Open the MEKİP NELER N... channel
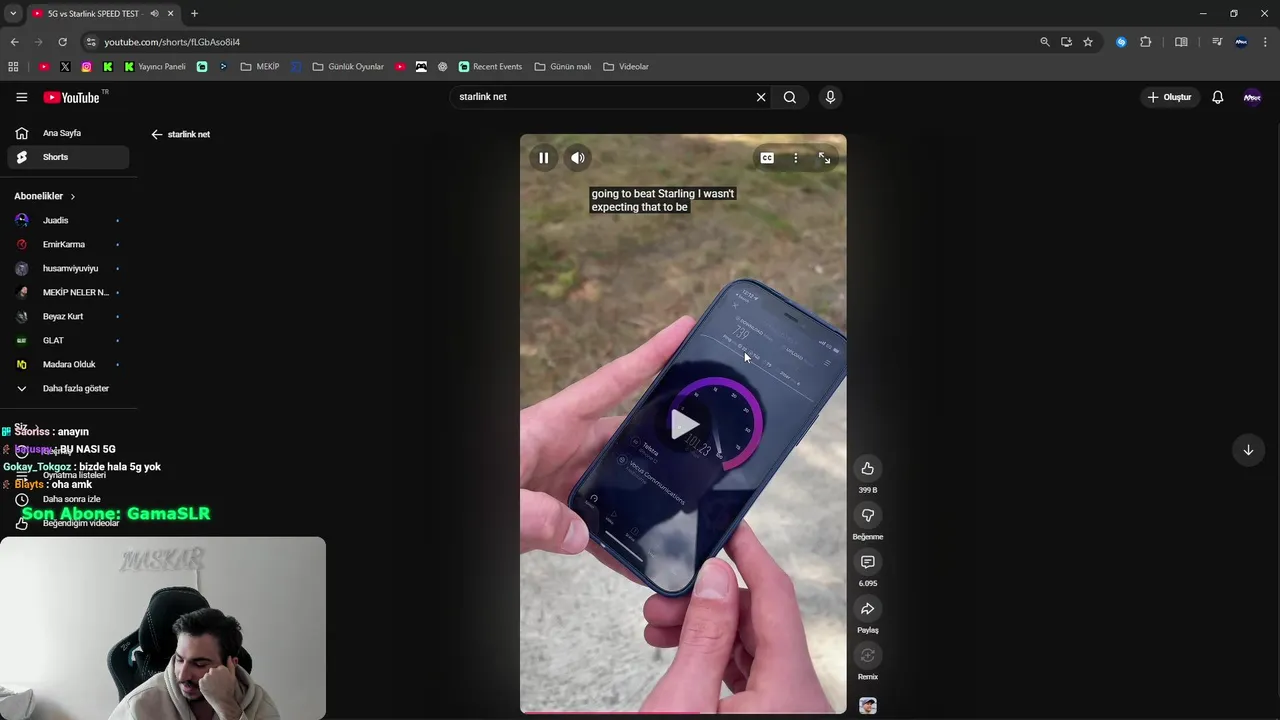This screenshot has width=1280, height=720. pos(68,292)
